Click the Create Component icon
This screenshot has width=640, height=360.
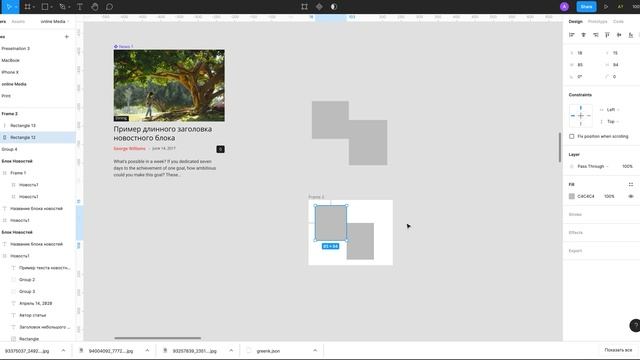(x=319, y=7)
